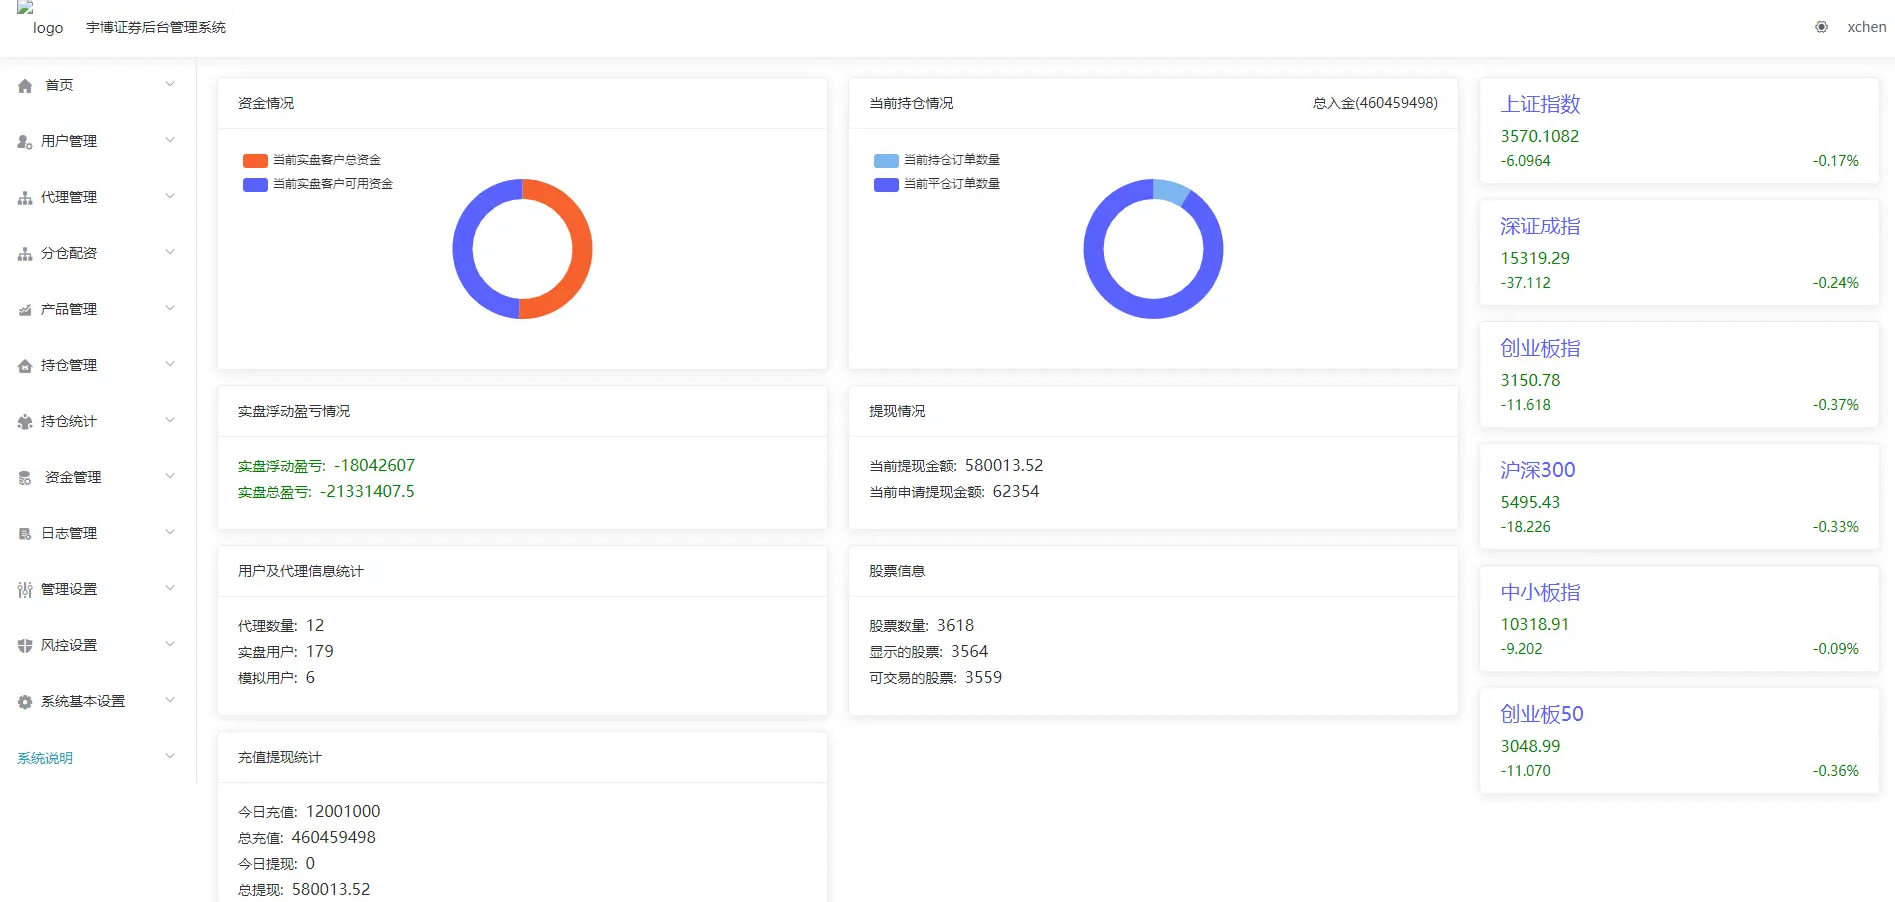Click the 风控设置 shield icon
Image resolution: width=1895 pixels, height=902 pixels.
click(25, 646)
